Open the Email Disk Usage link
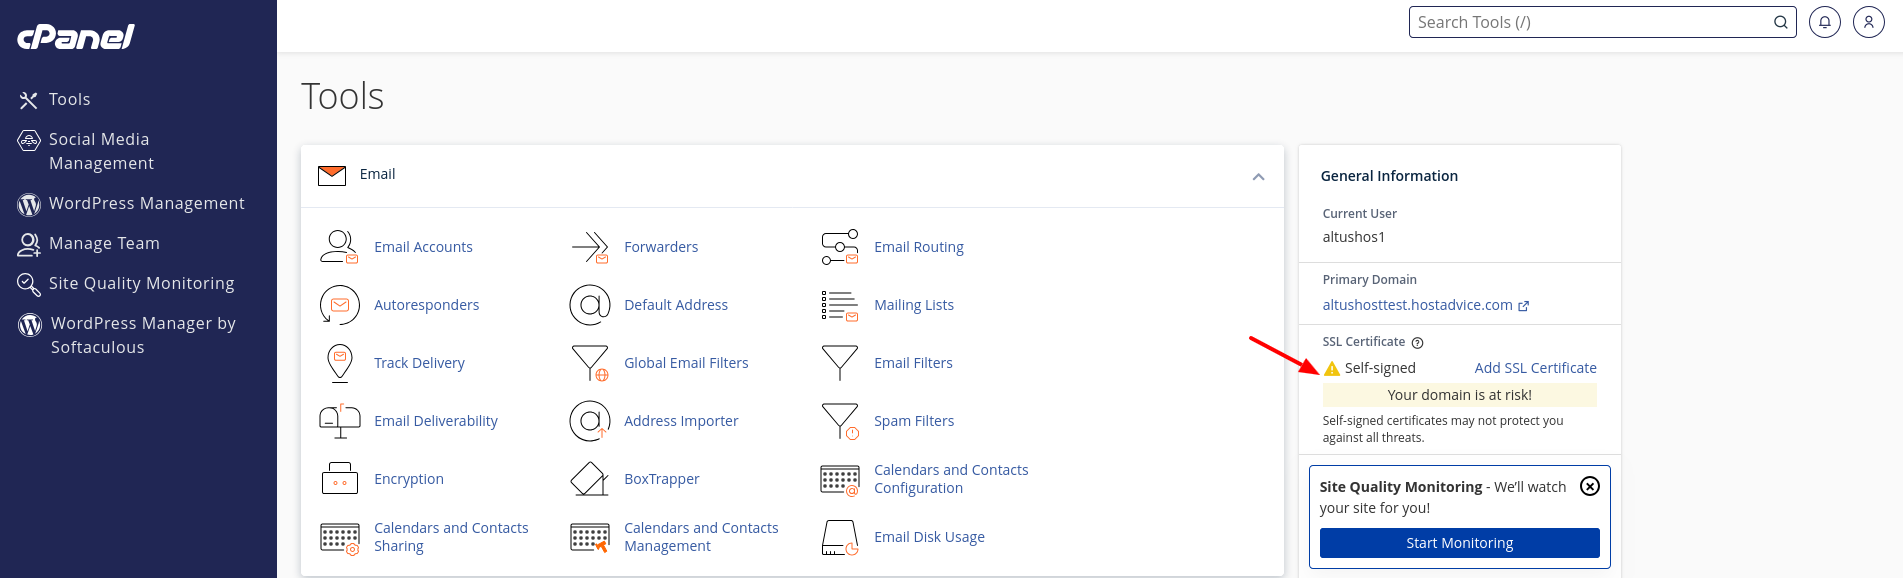Image resolution: width=1903 pixels, height=578 pixels. click(929, 537)
